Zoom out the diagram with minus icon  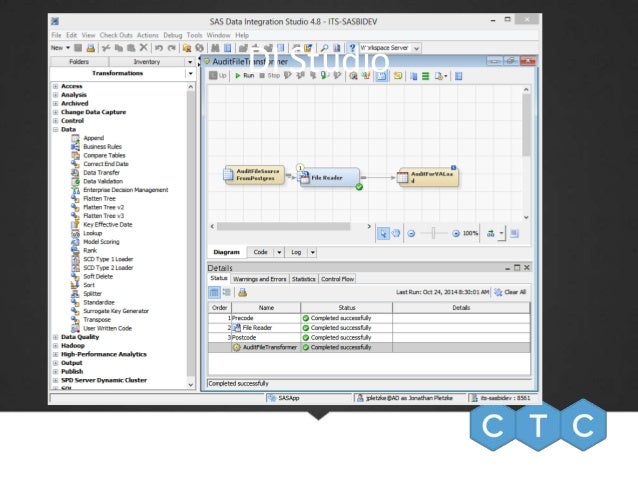pos(411,234)
